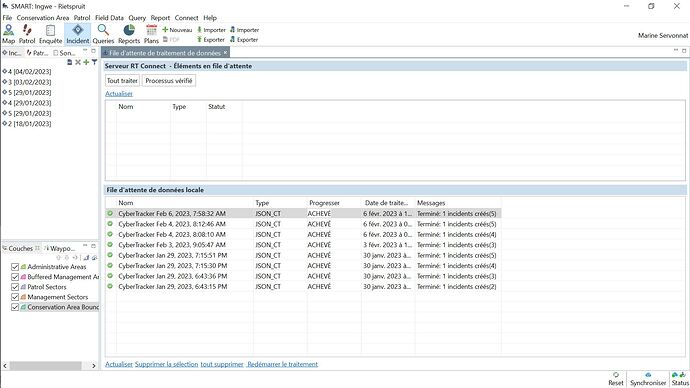The height and width of the screenshot is (388, 690).
Task: Minimize the incident list panel
Action: [x=85, y=51]
